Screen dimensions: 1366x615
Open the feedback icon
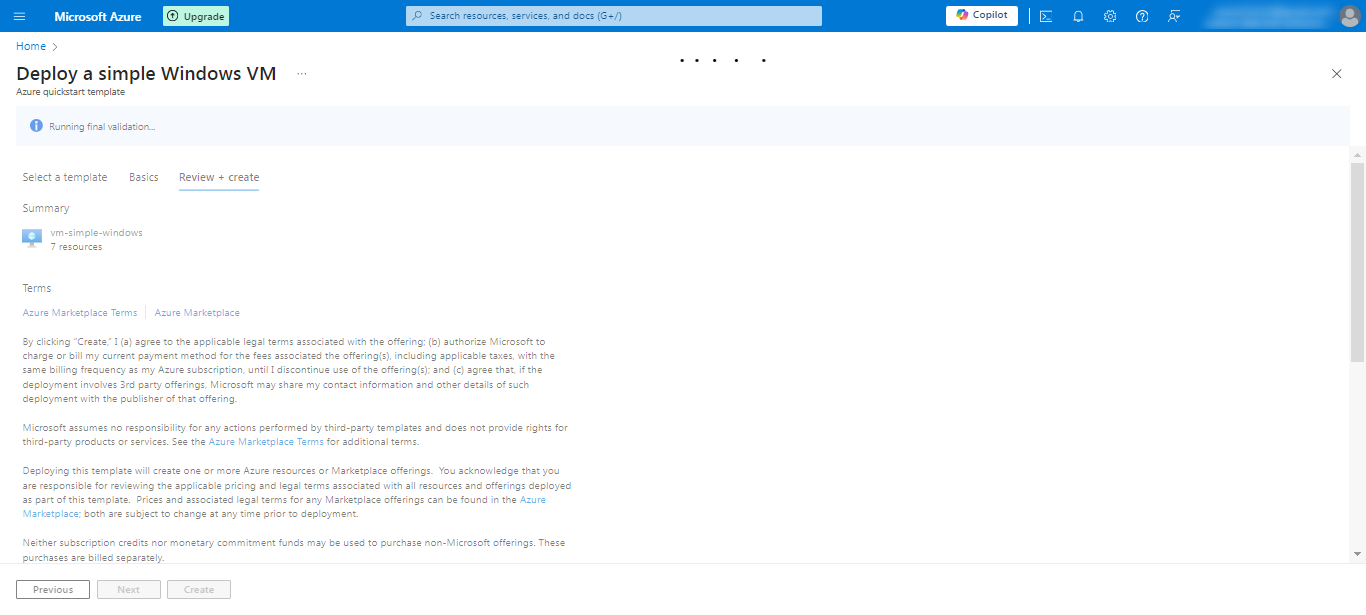coord(1174,16)
